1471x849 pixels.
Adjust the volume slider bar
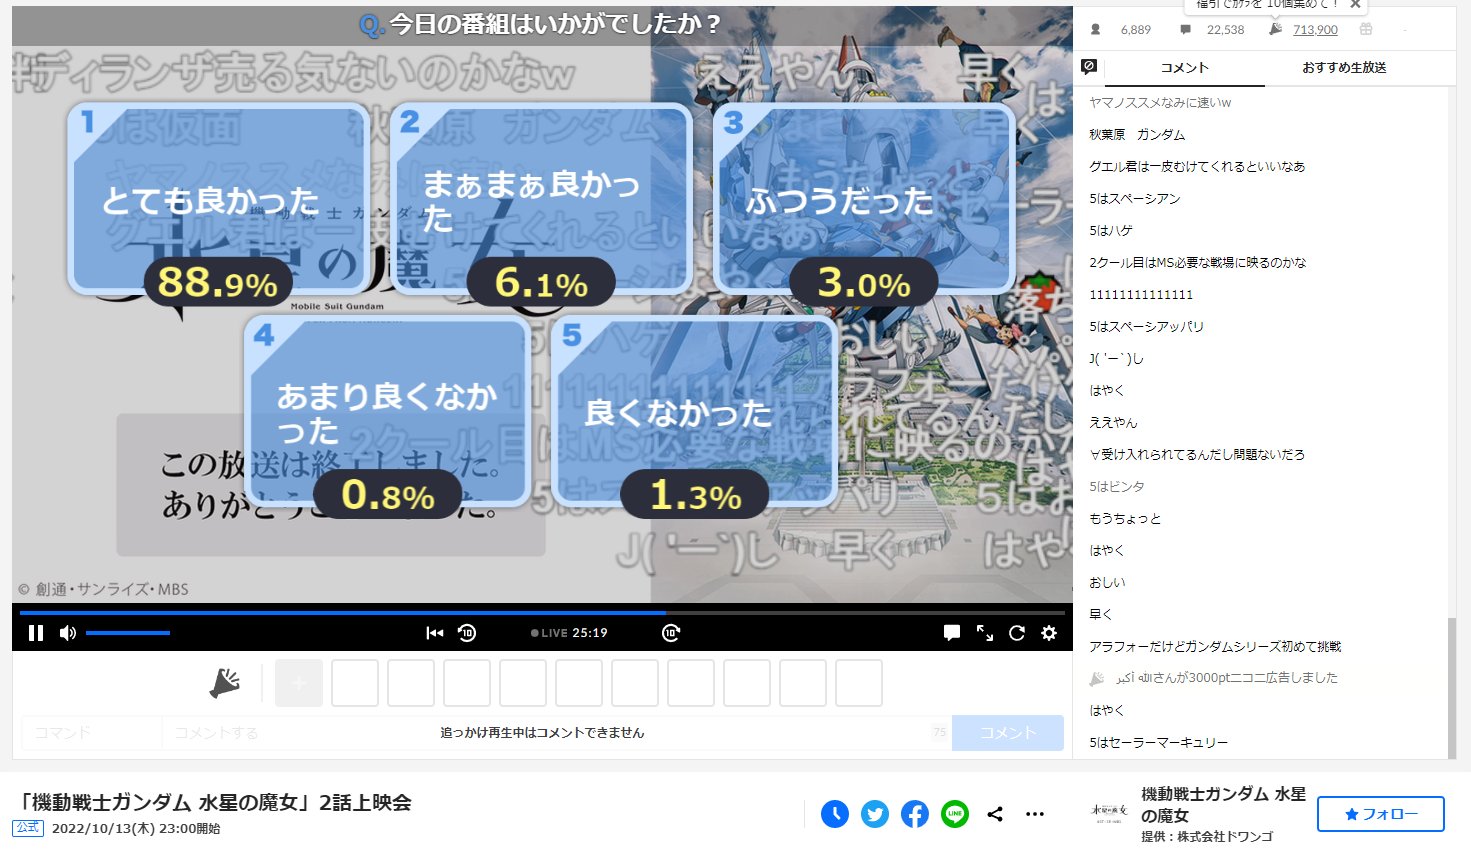click(128, 633)
